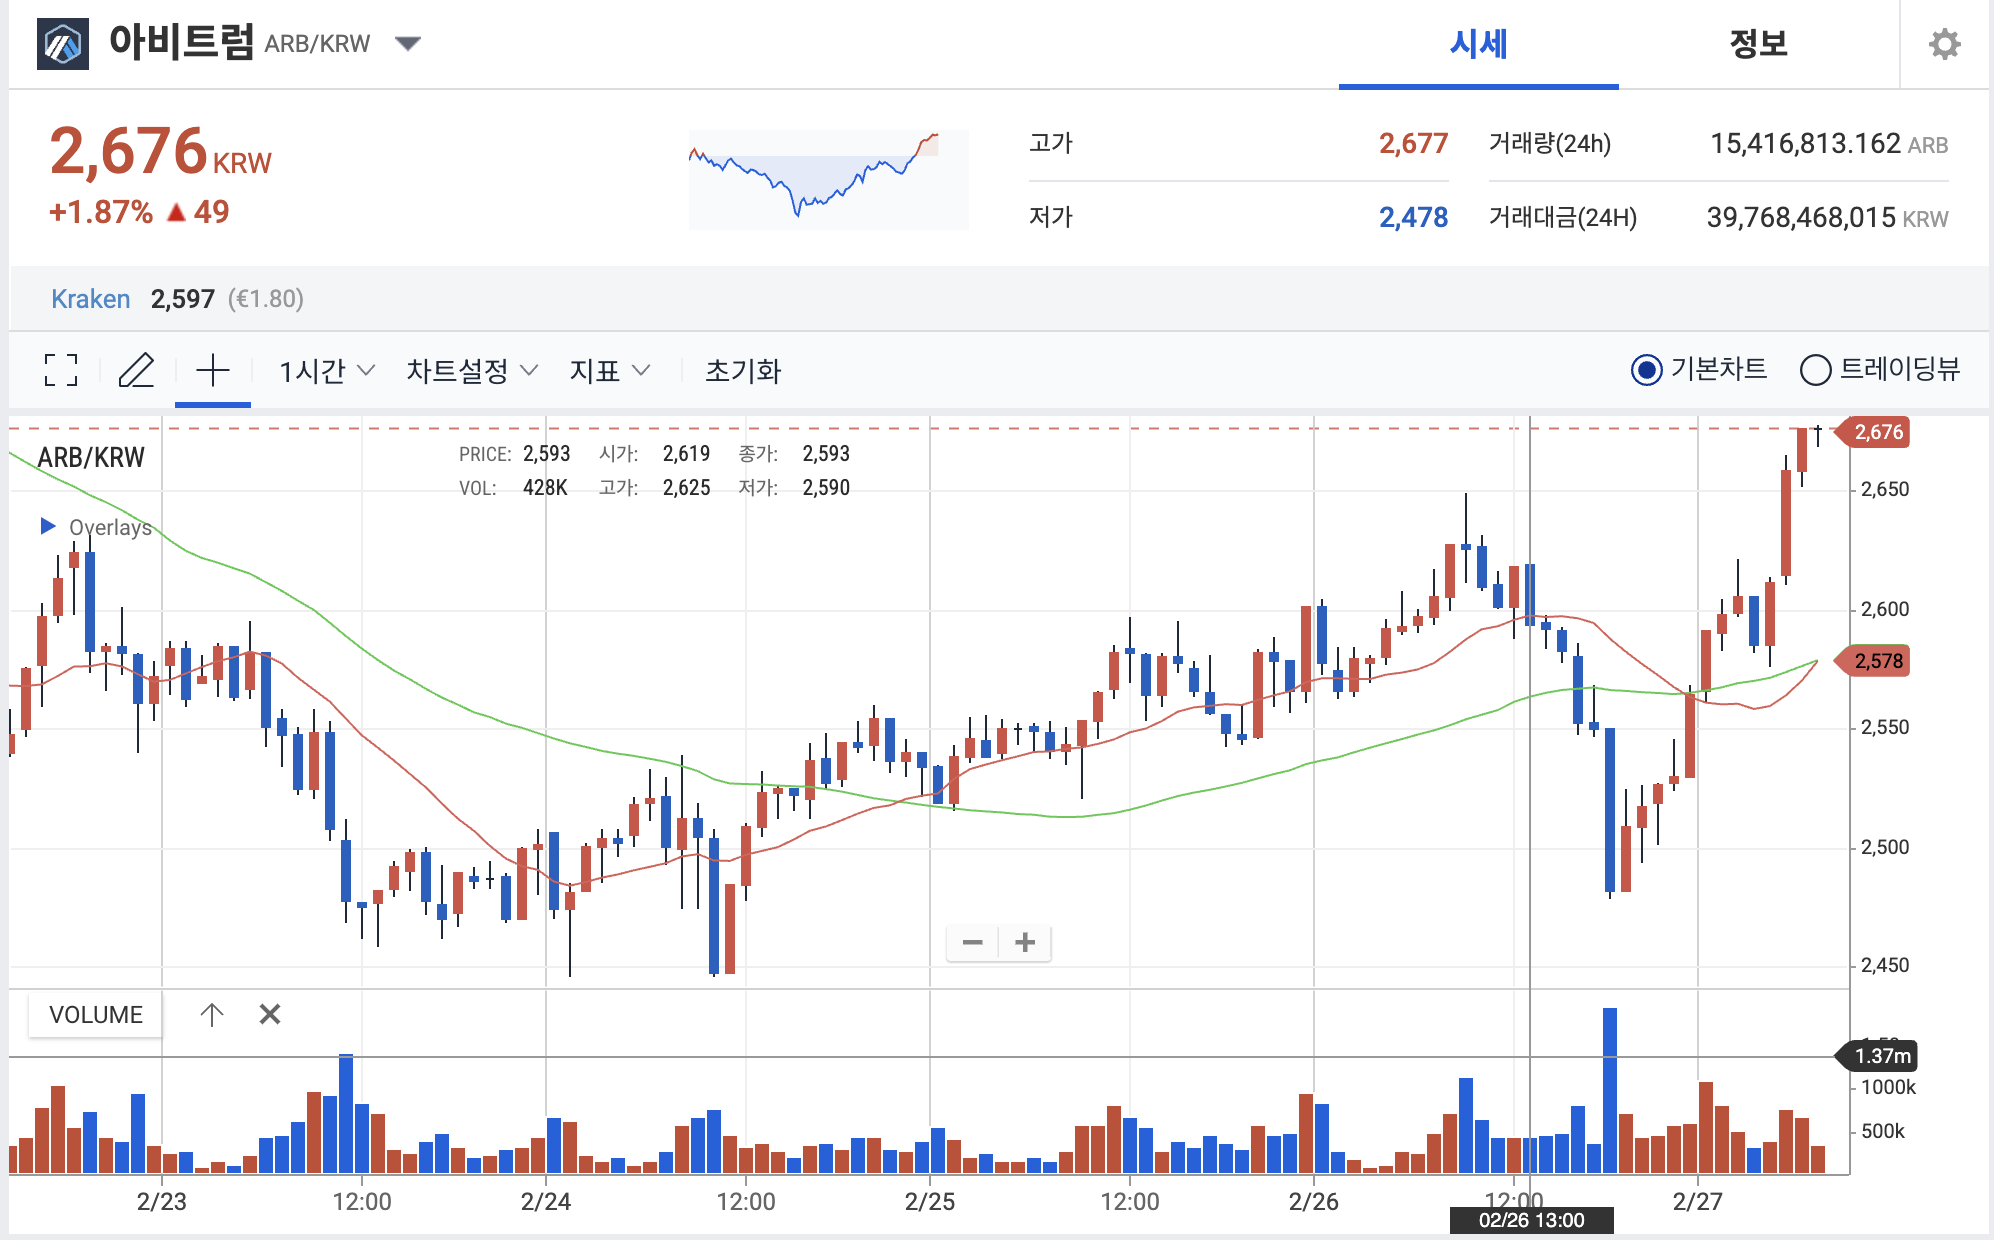Switch to the 시세 tab
The image size is (1994, 1240).
1478,44
